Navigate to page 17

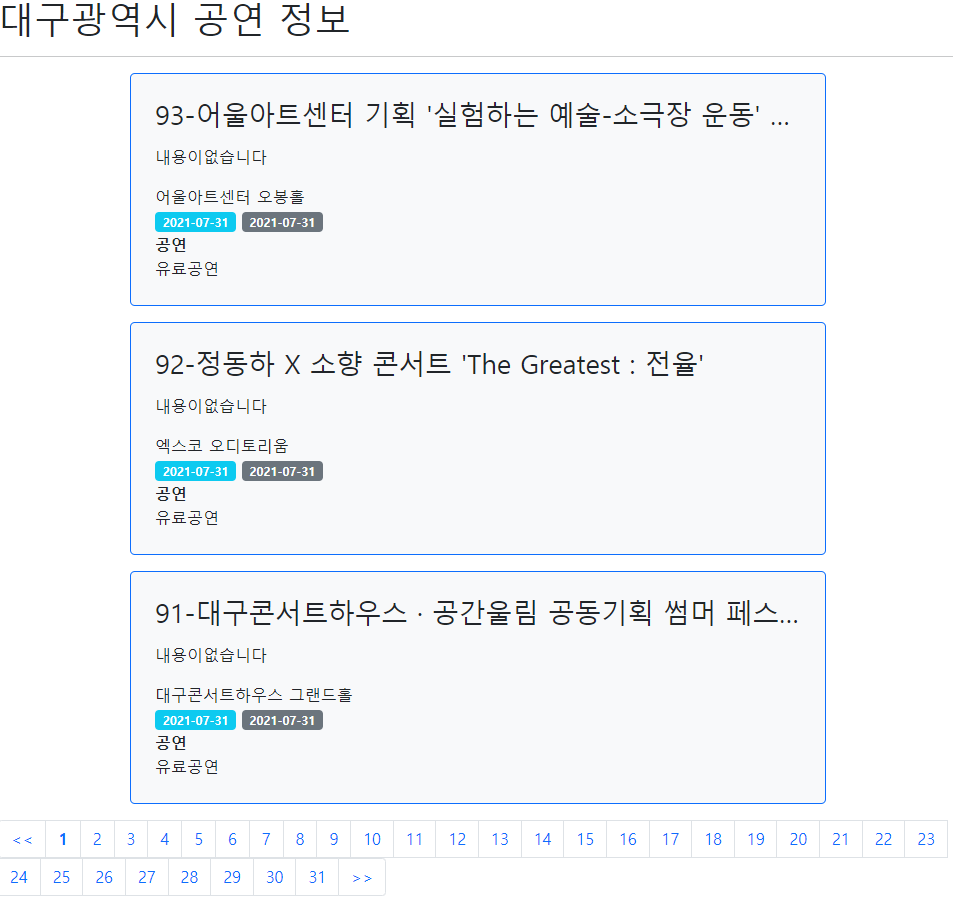pyautogui.click(x=670, y=839)
